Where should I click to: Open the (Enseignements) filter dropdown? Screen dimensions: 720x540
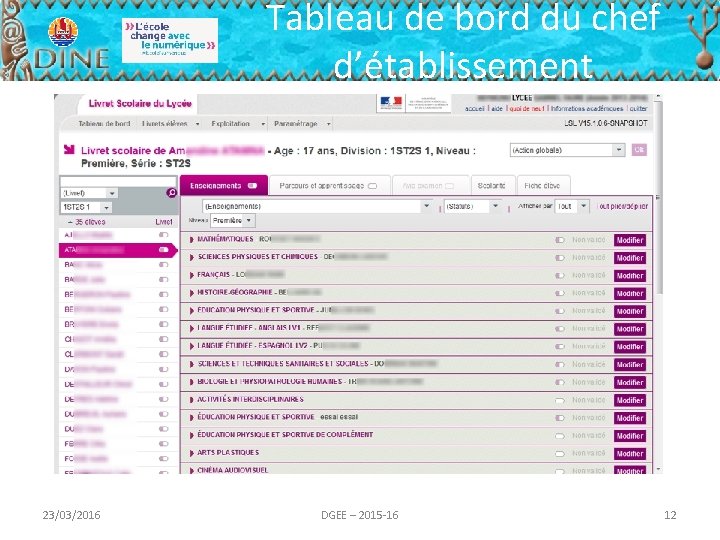tap(317, 207)
